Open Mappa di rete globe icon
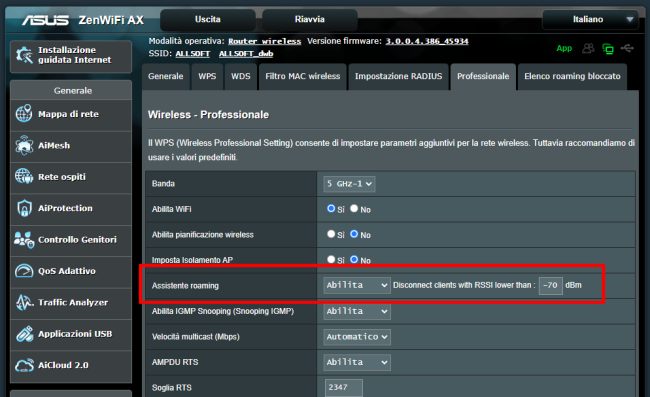The image size is (650, 397). [24, 114]
